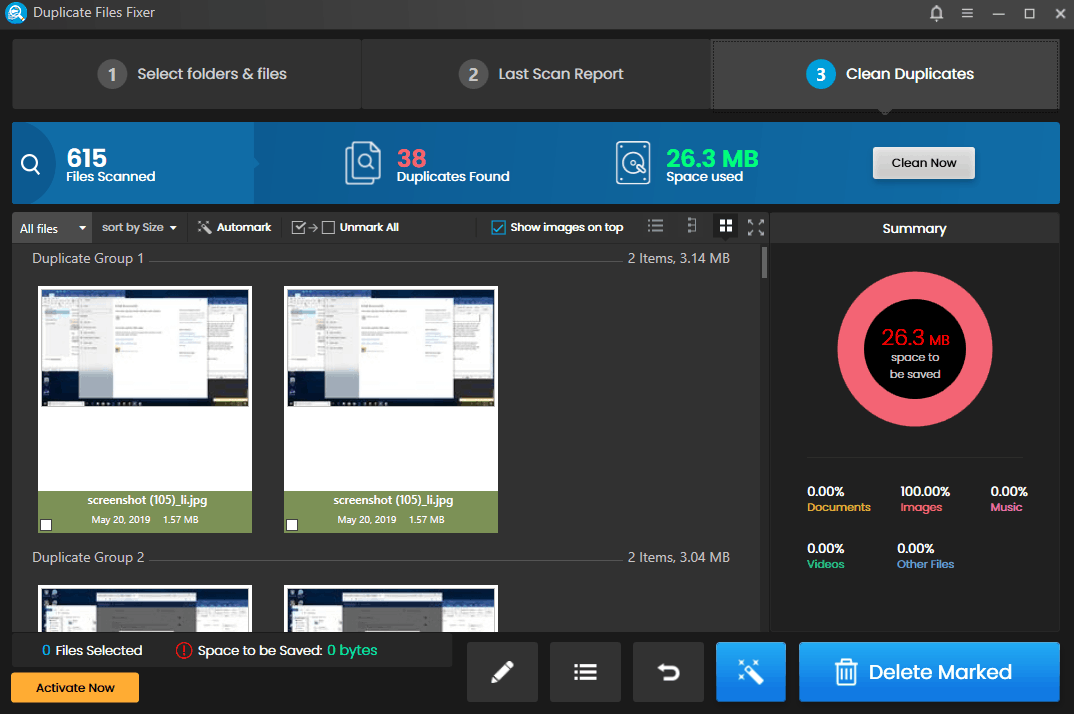This screenshot has height=714, width=1074.
Task: Click the blue magic wand automark button
Action: [751, 672]
